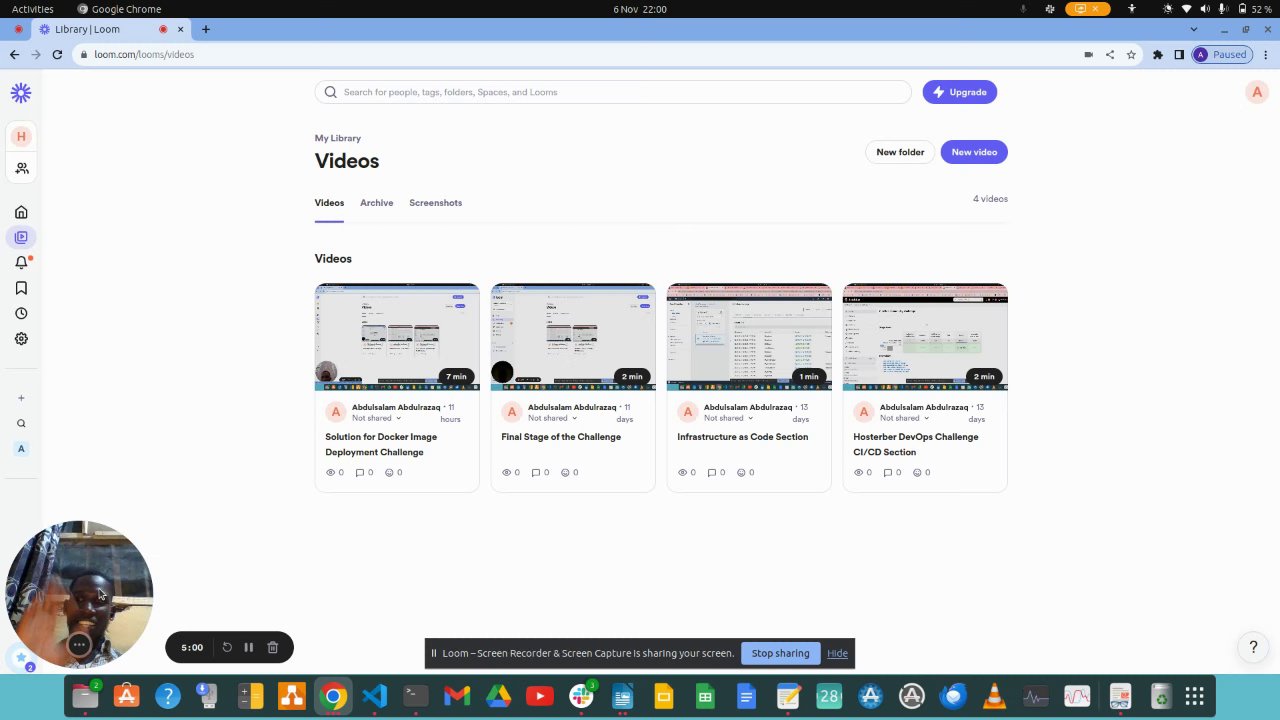Open Final Stage of the Challenge thumbnail
Image resolution: width=1280 pixels, height=720 pixels.
click(573, 337)
